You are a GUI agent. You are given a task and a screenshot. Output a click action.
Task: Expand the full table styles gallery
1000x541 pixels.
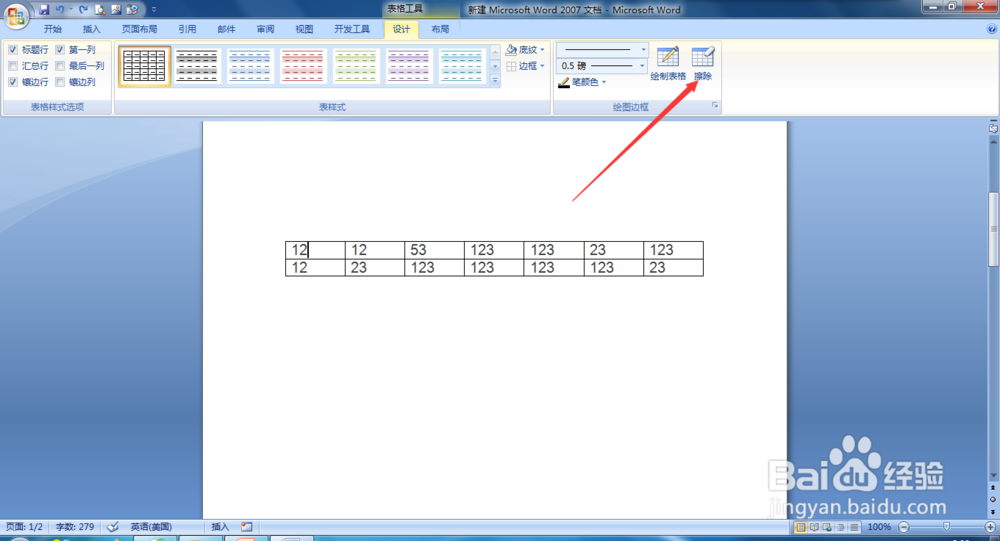click(495, 80)
